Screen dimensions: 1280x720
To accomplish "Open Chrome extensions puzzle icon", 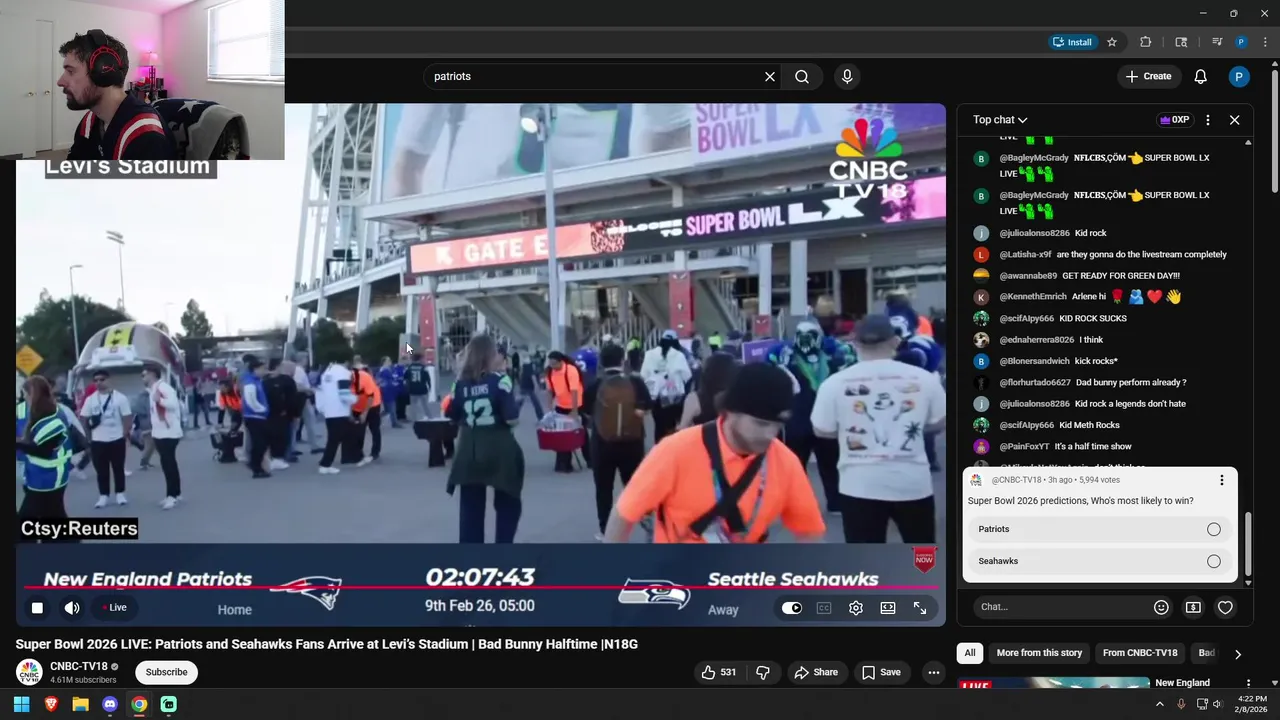I will [x=1146, y=42].
